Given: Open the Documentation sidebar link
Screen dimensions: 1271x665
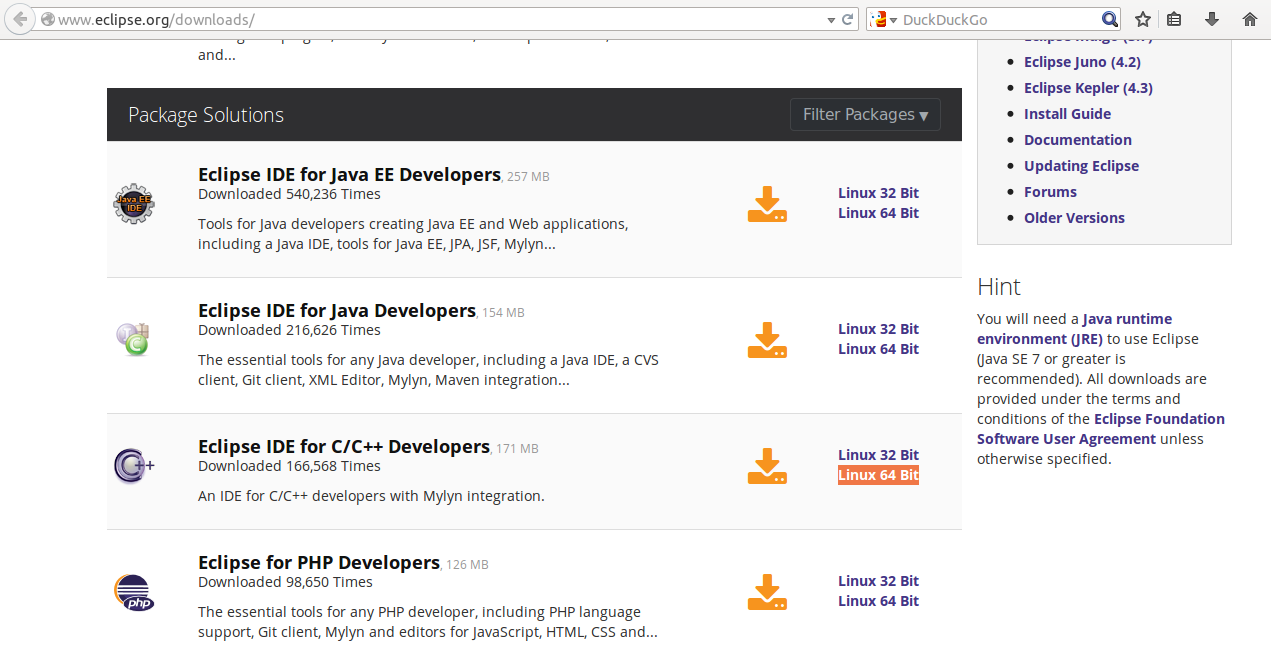Looking at the screenshot, I should click(x=1078, y=140).
